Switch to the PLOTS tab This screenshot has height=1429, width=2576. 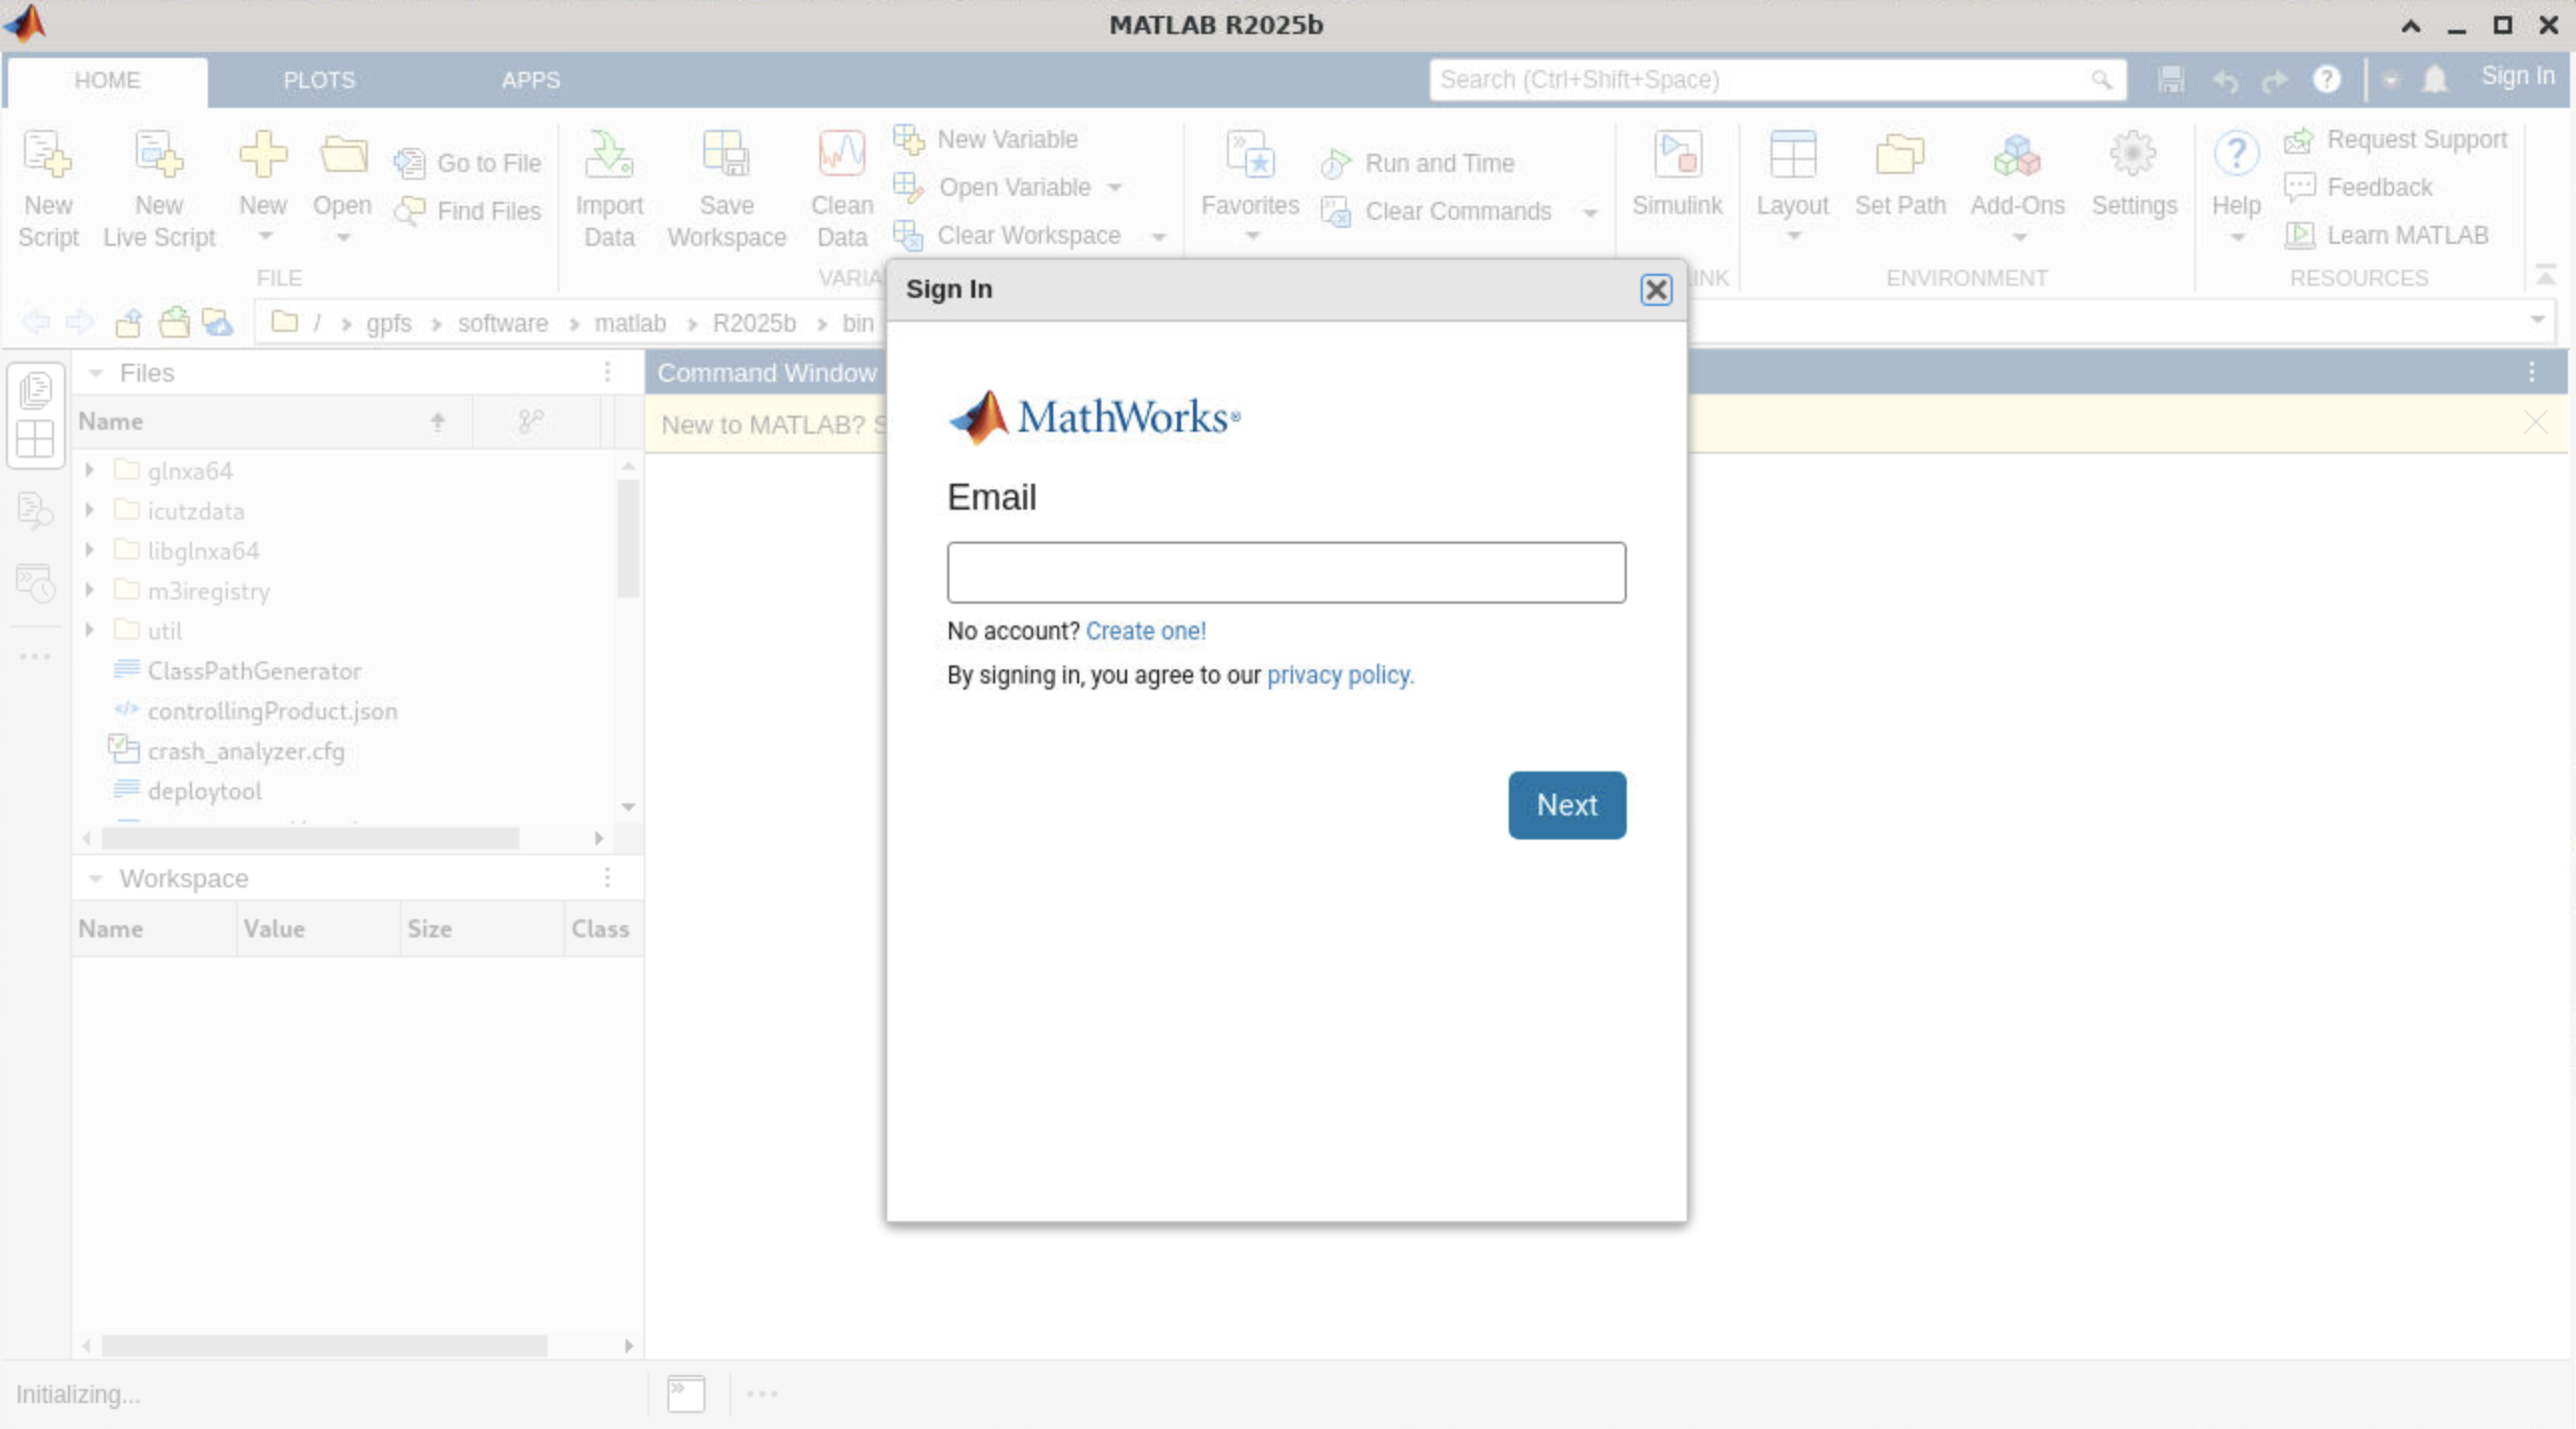pyautogui.click(x=319, y=80)
